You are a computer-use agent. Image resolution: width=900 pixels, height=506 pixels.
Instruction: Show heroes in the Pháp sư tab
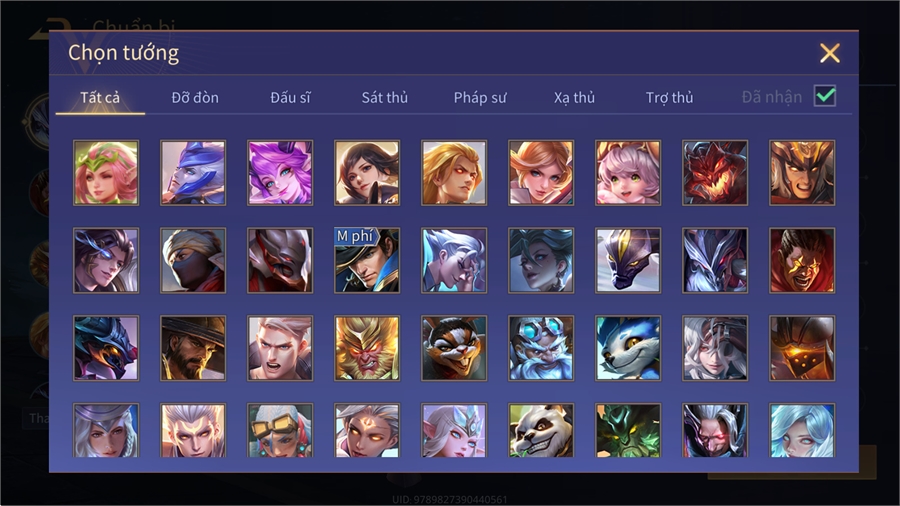(x=480, y=98)
